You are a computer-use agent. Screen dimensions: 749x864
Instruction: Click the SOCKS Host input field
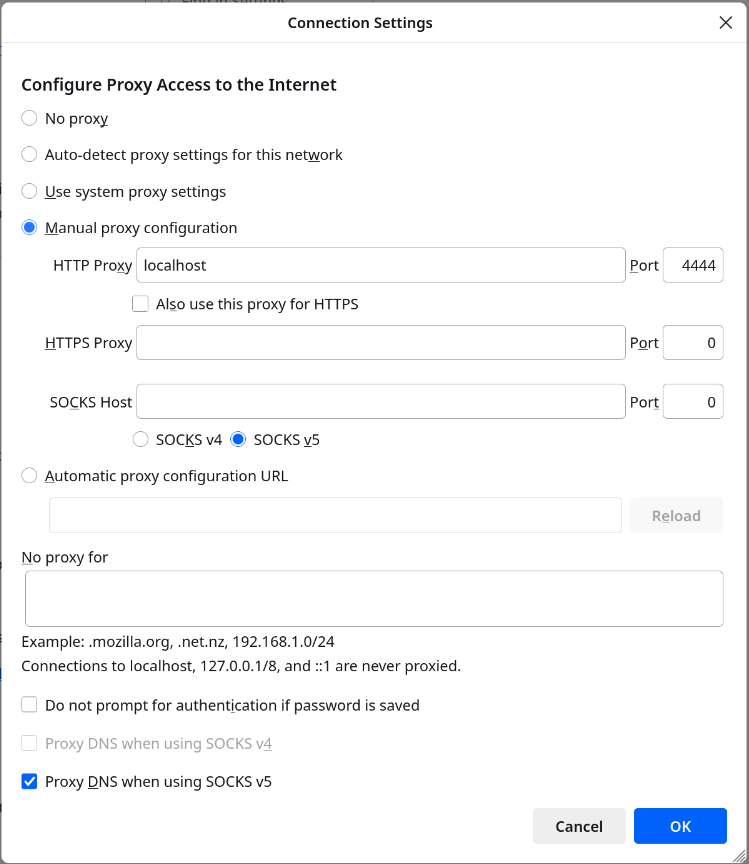tap(381, 401)
